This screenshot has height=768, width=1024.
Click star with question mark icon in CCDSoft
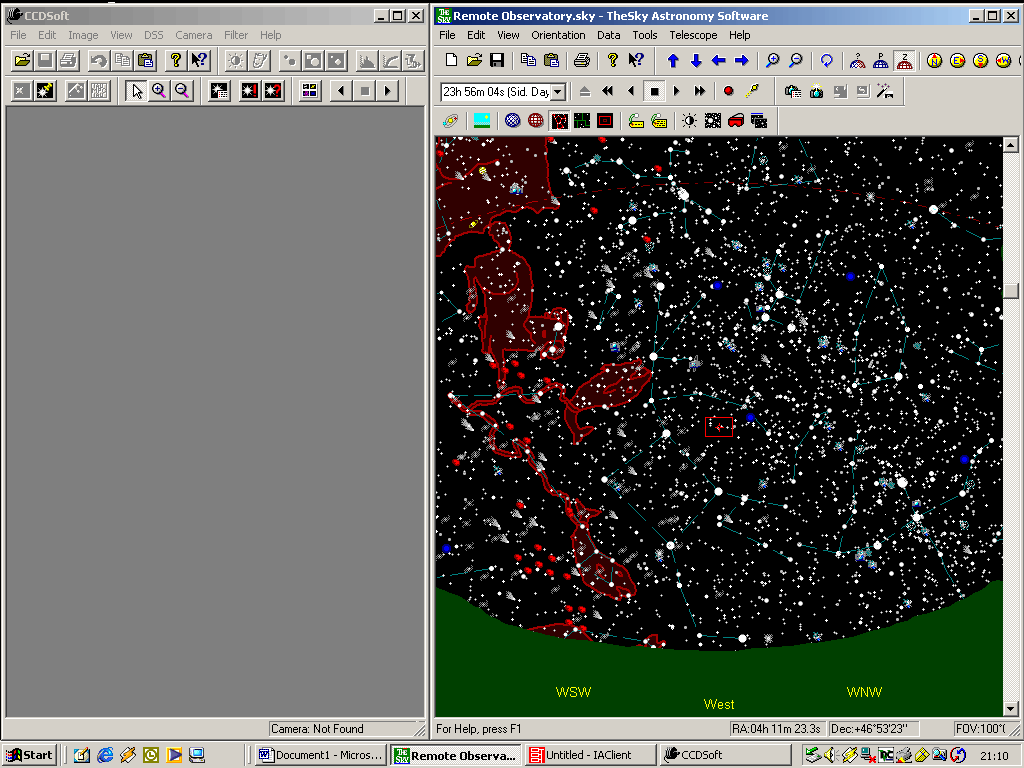pos(272,91)
